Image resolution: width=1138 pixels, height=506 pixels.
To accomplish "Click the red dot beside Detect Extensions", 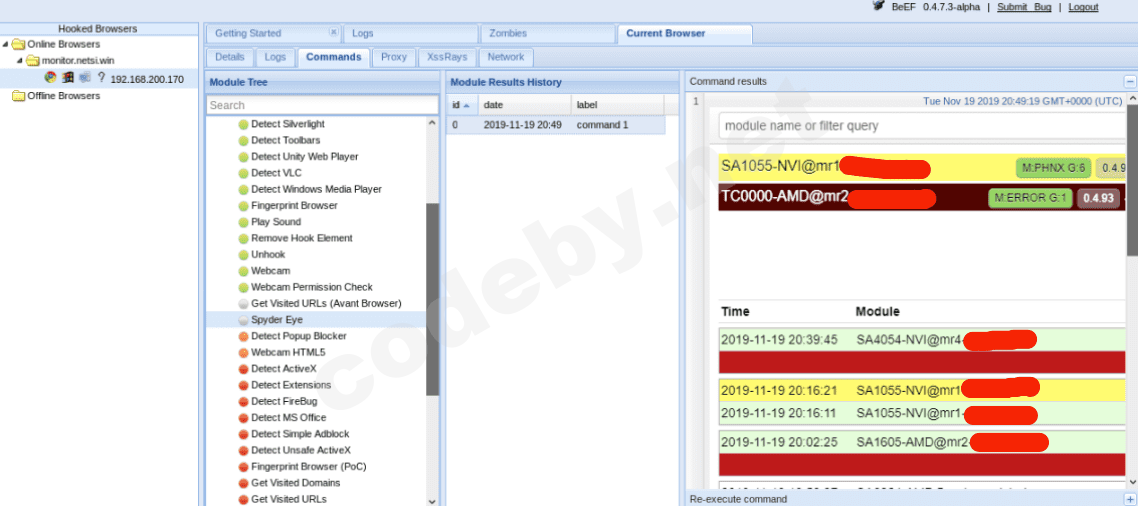I will [x=243, y=385].
